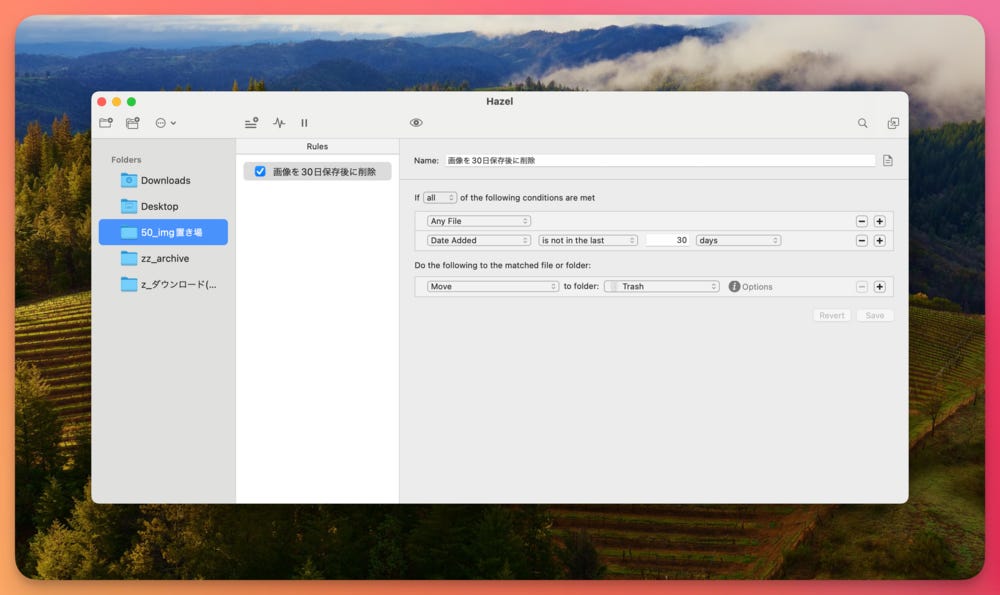The width and height of the screenshot is (1000, 595).
Task: Open the rule activity log icon
Action: [x=279, y=123]
